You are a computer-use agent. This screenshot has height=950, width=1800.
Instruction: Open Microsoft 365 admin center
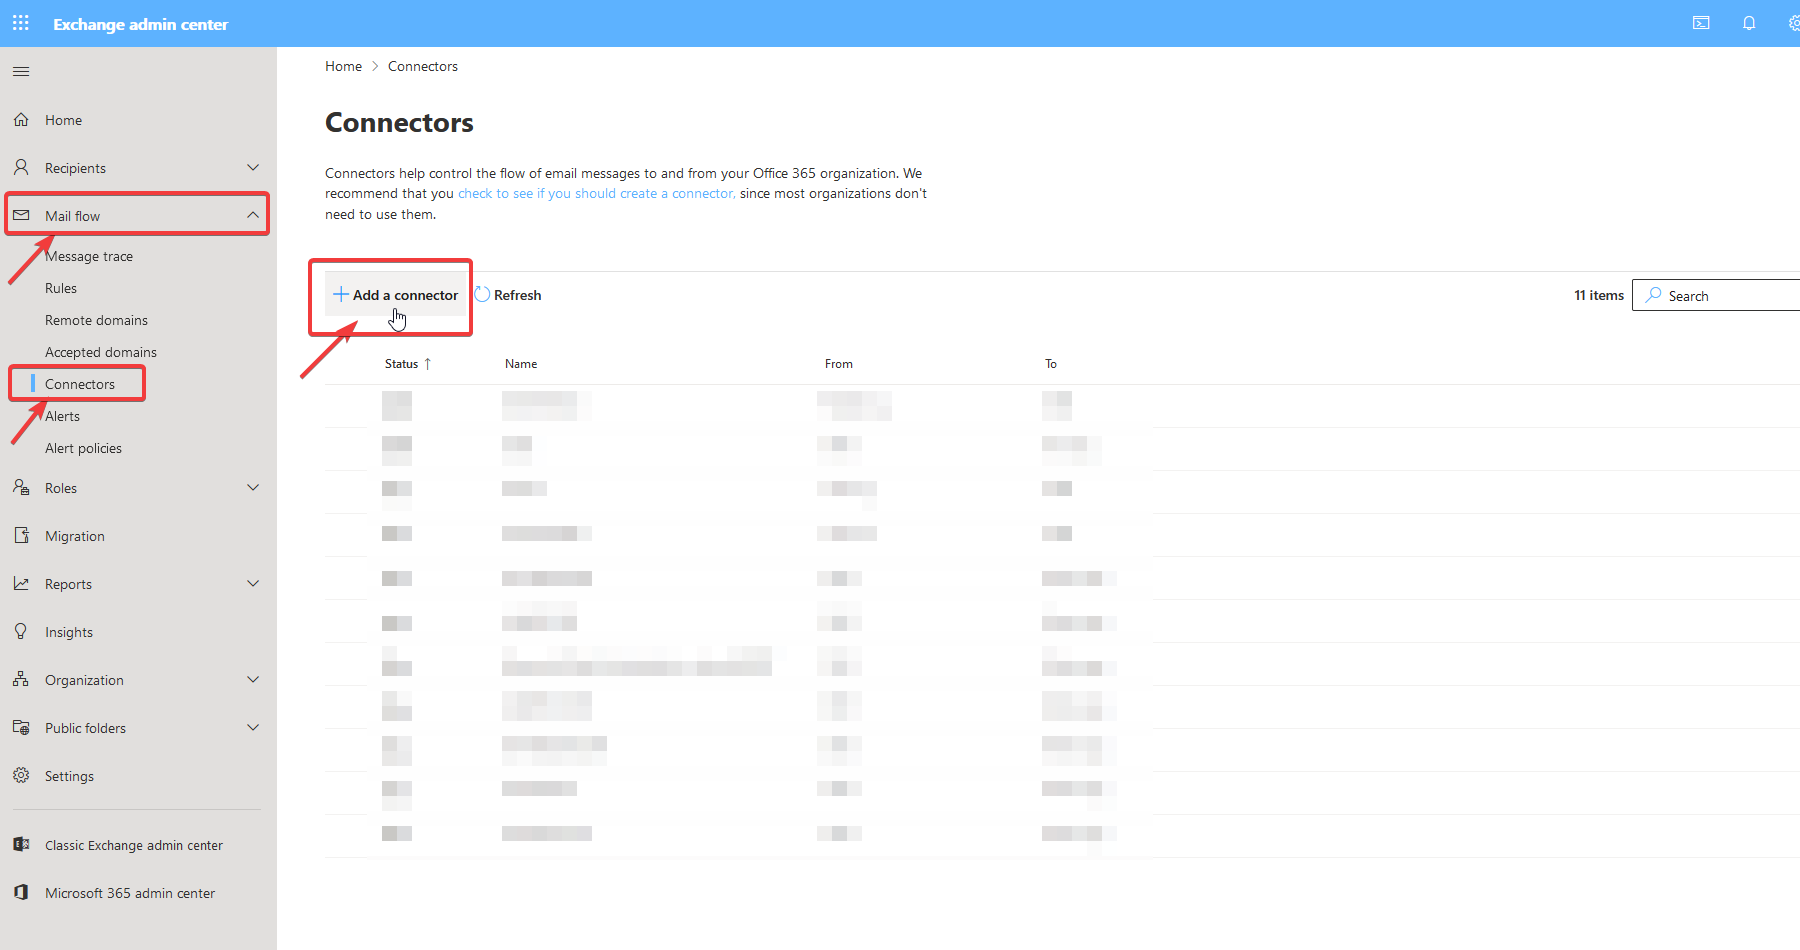(129, 892)
